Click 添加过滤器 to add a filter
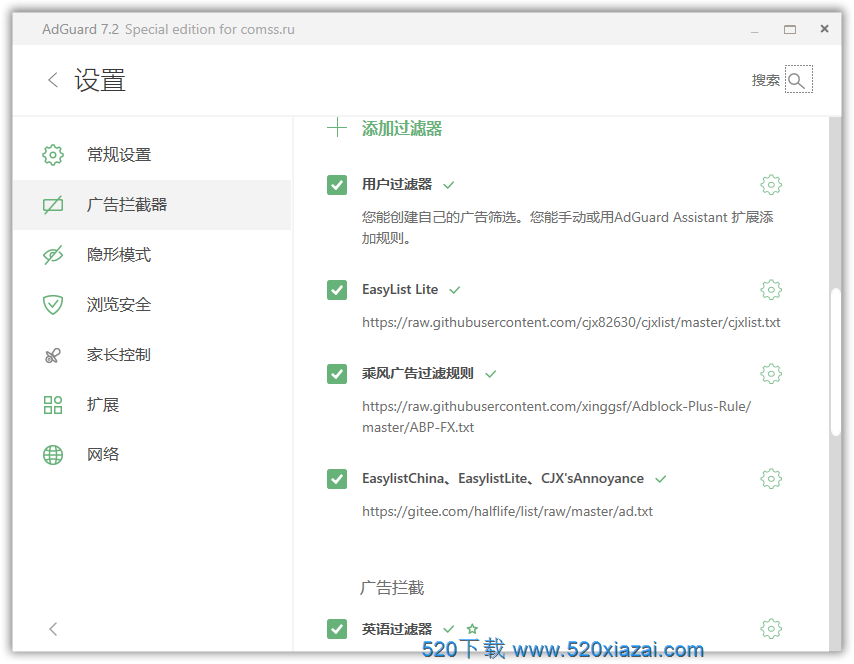 tap(402, 129)
